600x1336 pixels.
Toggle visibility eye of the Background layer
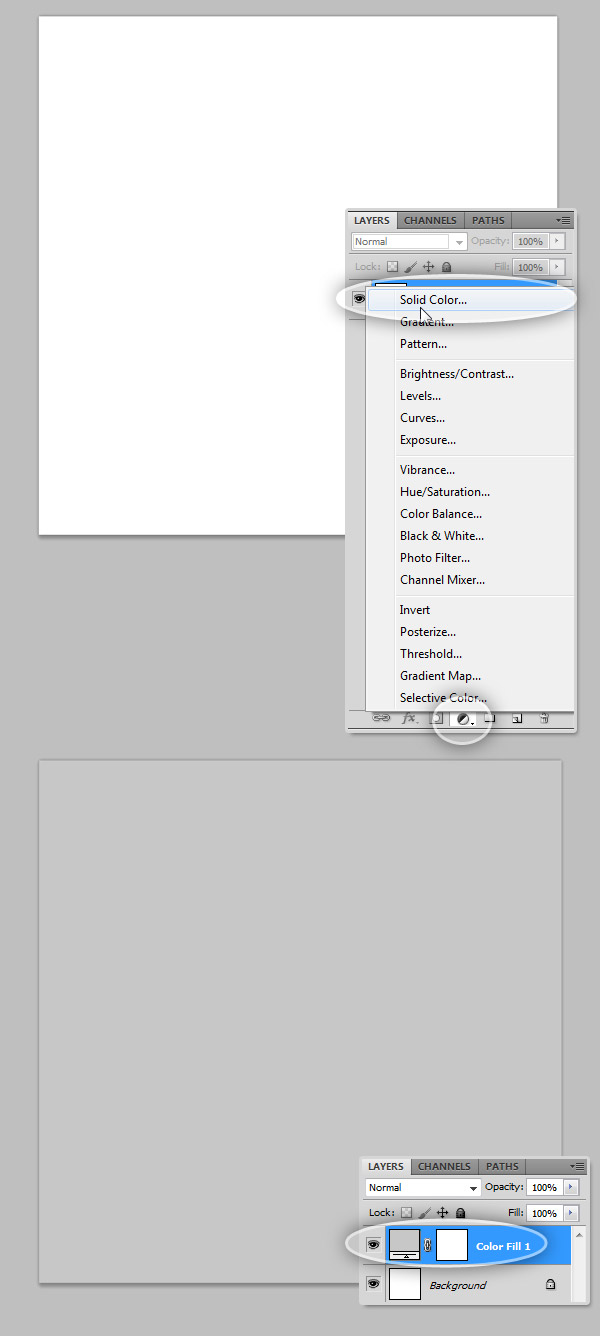pyautogui.click(x=374, y=1284)
